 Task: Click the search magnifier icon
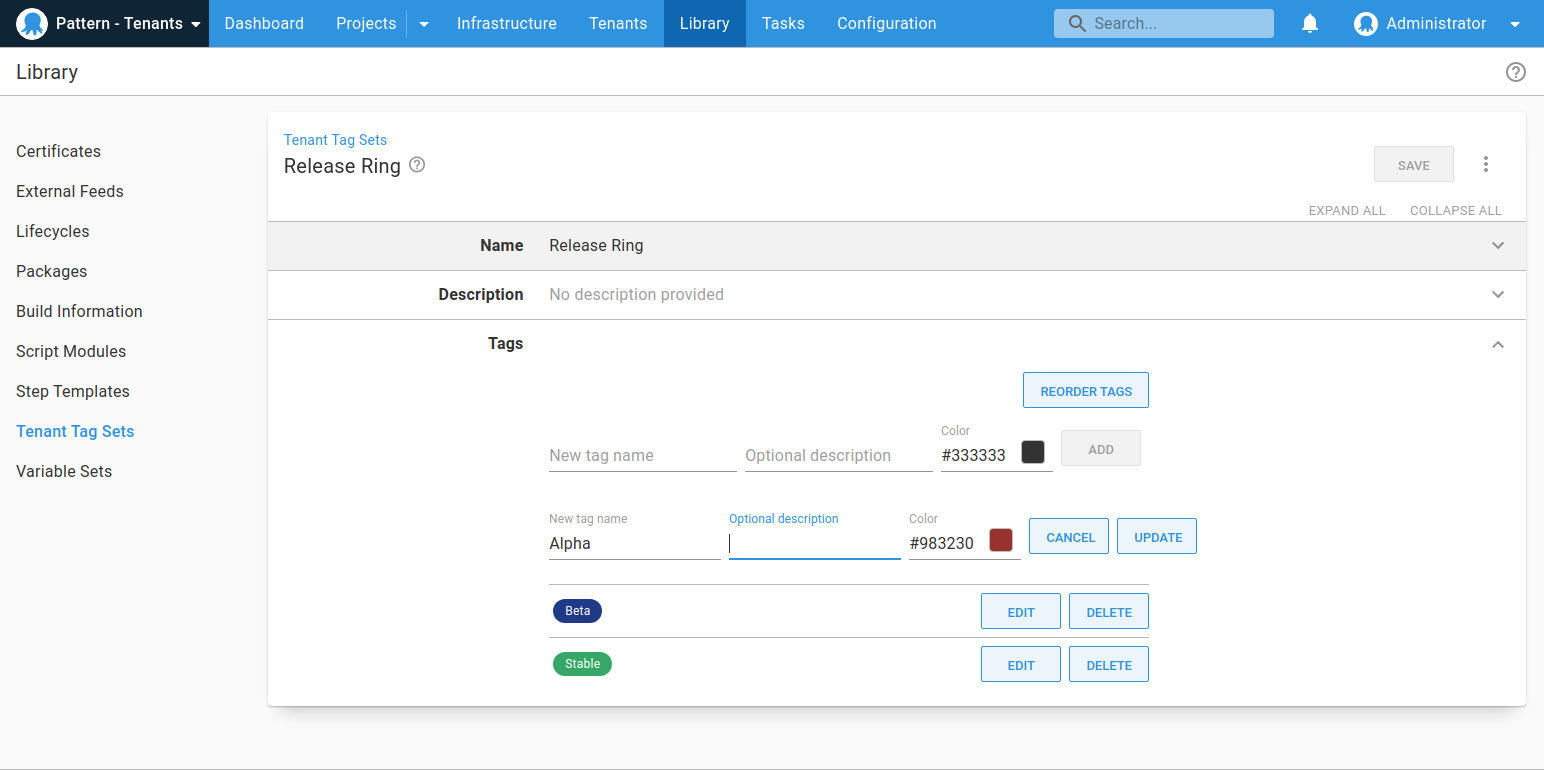[1077, 24]
